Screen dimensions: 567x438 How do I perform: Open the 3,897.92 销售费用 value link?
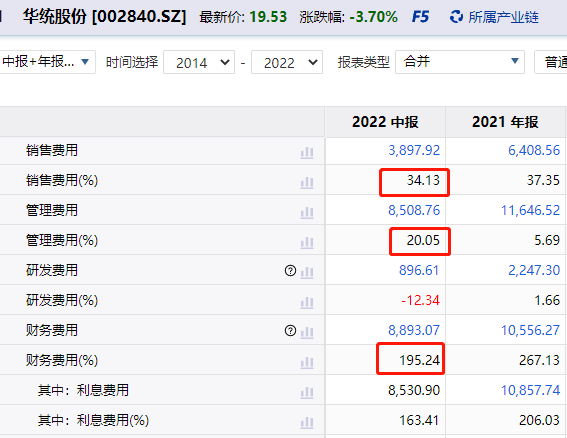tap(414, 150)
